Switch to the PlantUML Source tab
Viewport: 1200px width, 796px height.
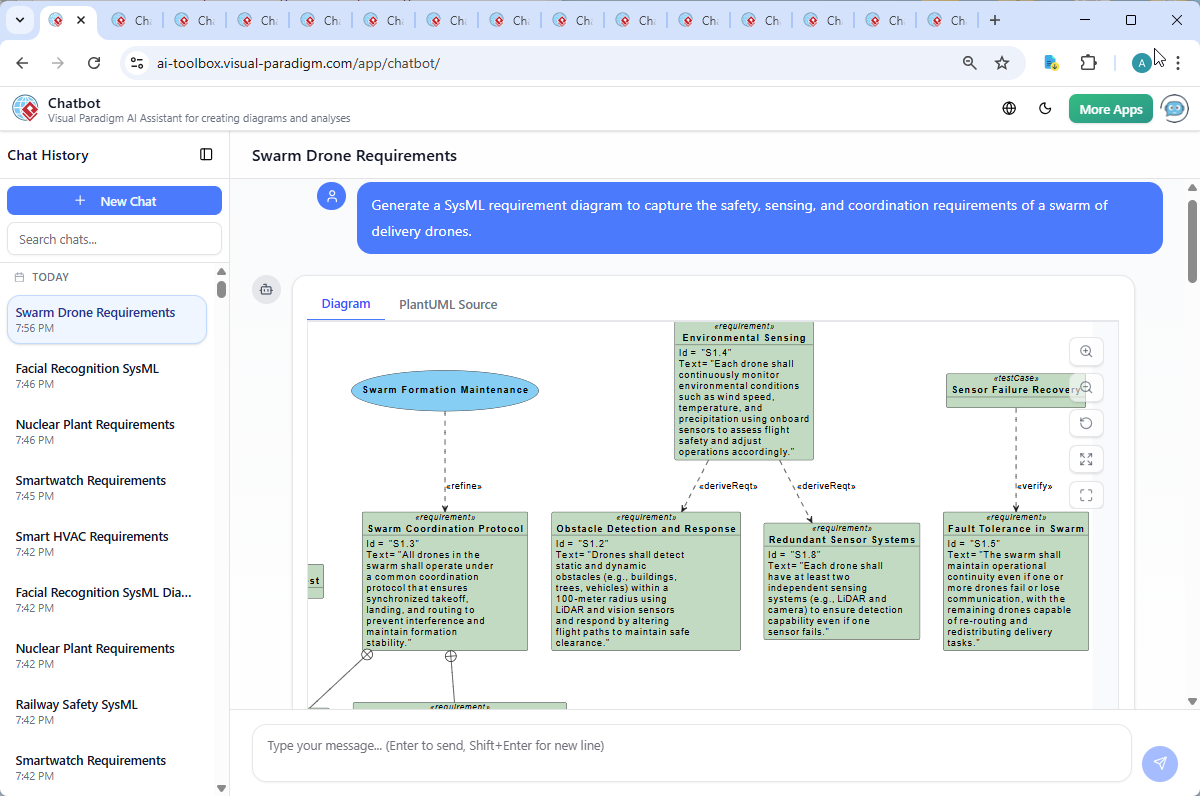[447, 304]
